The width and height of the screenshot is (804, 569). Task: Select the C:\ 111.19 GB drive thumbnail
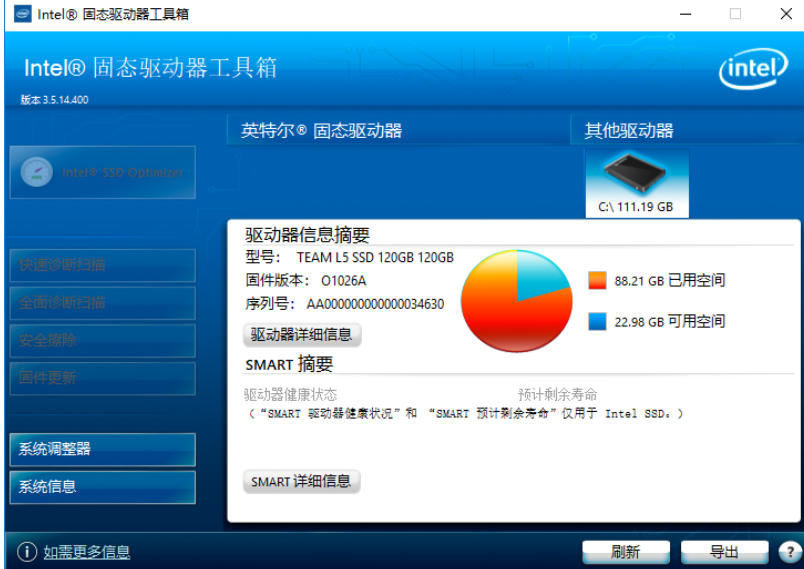636,183
